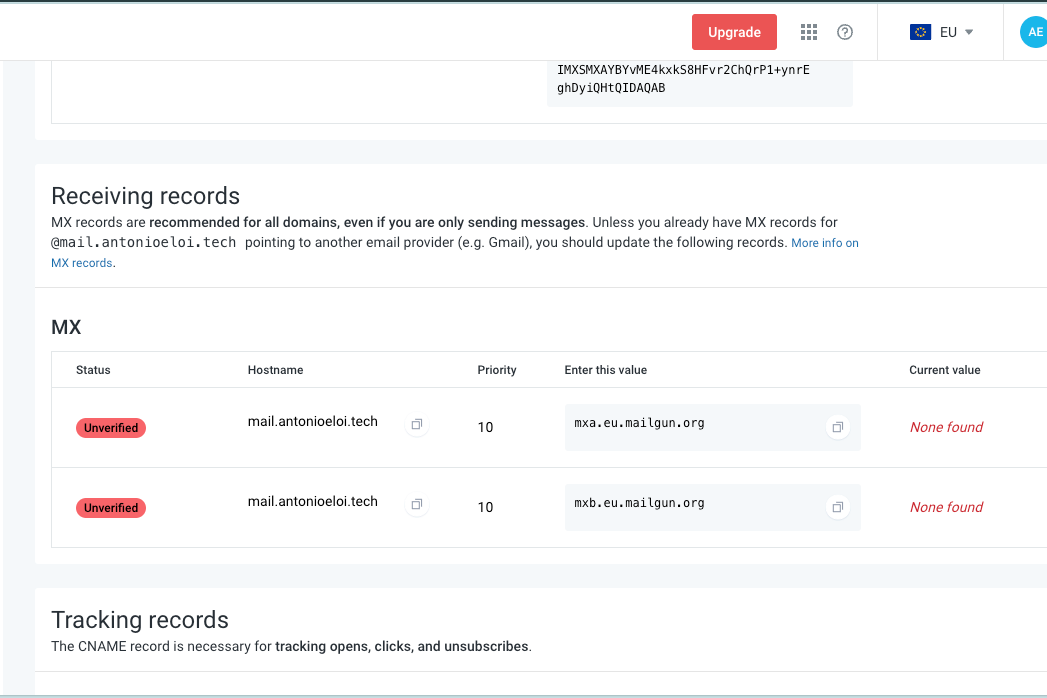Open the 'More info on MX records' link

pyautogui.click(x=824, y=242)
